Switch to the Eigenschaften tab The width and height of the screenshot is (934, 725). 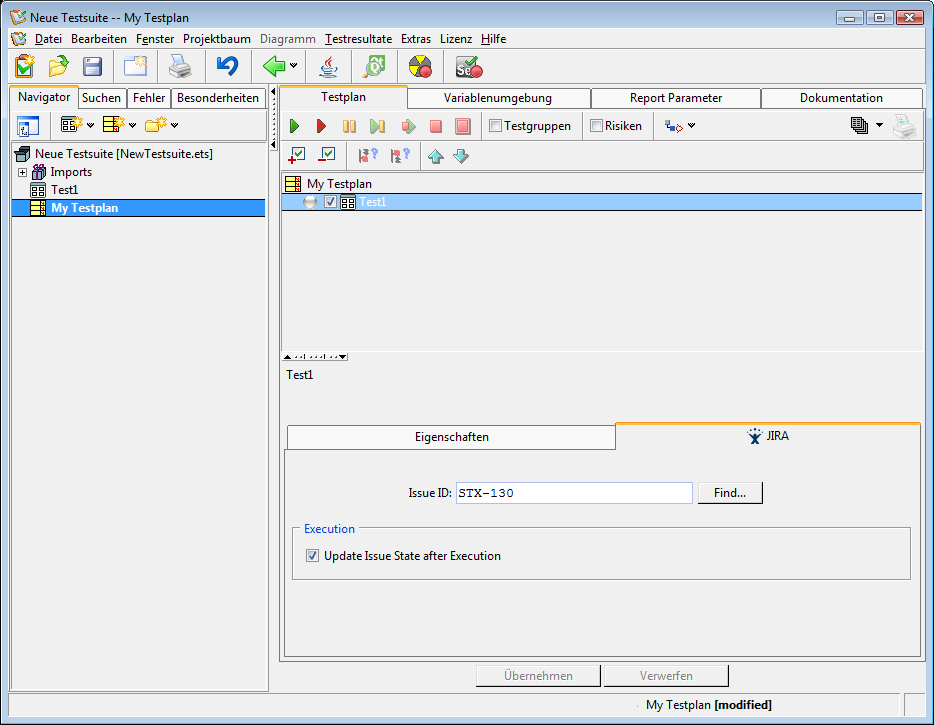[451, 437]
